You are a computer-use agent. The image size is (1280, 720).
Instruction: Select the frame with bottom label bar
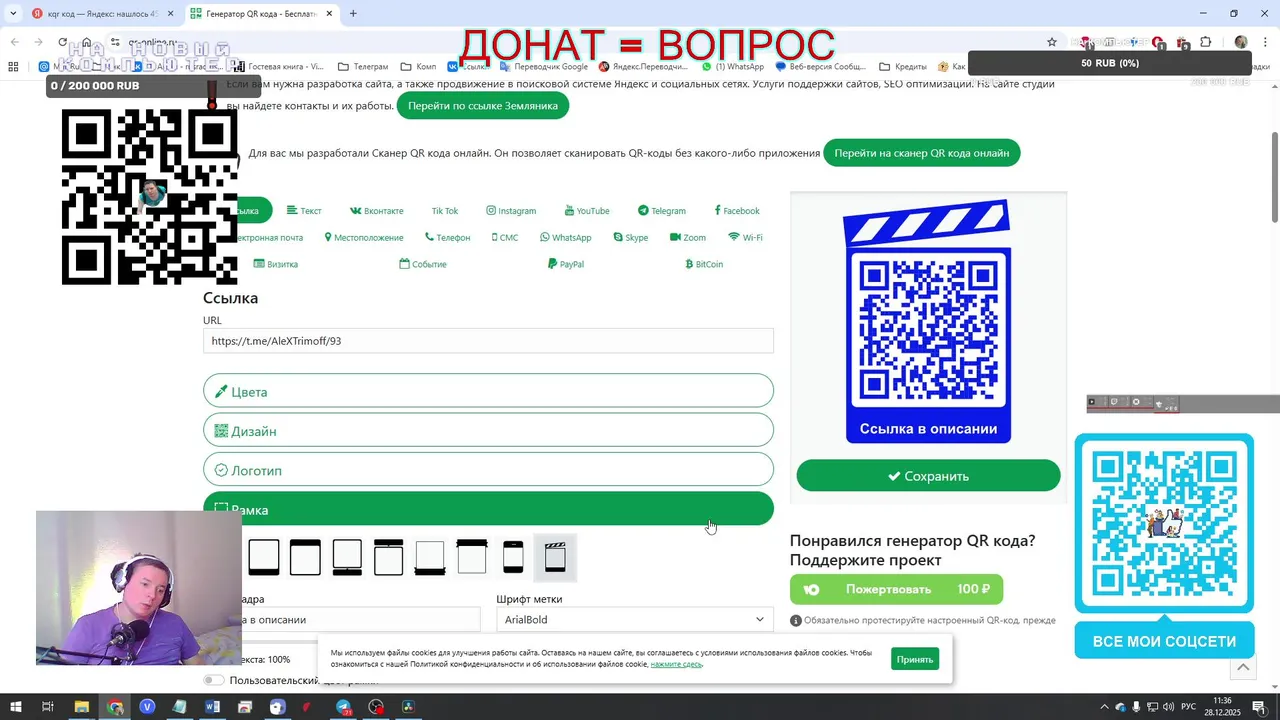click(264, 557)
